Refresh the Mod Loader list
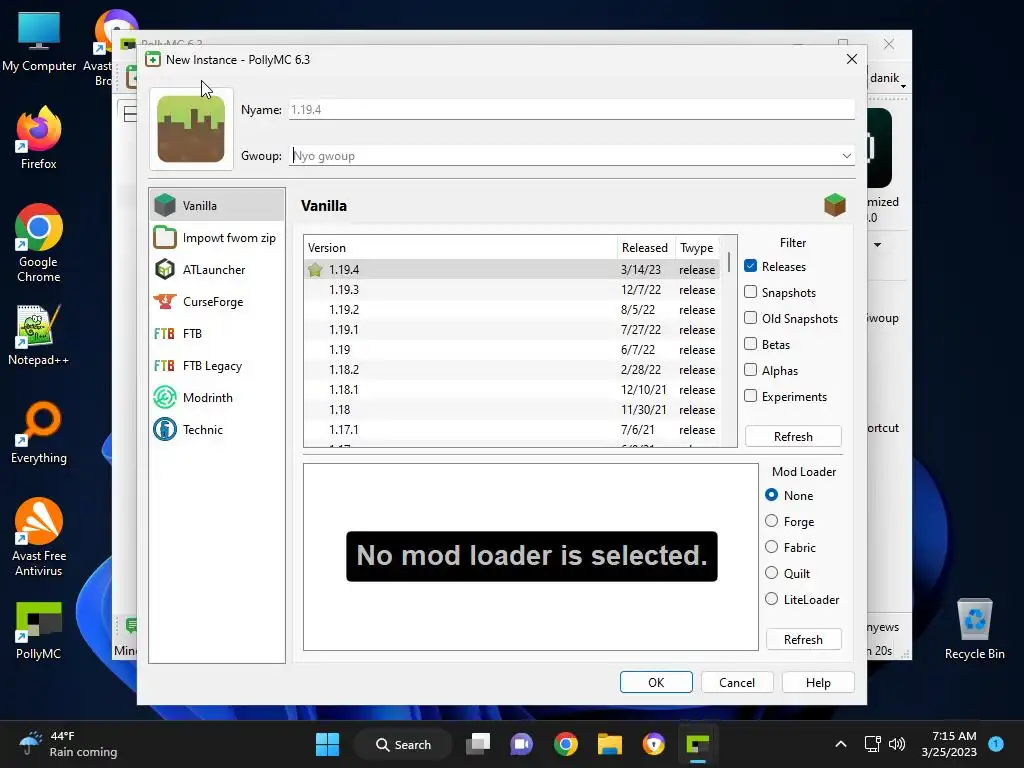The width and height of the screenshot is (1024, 768). pyautogui.click(x=803, y=639)
